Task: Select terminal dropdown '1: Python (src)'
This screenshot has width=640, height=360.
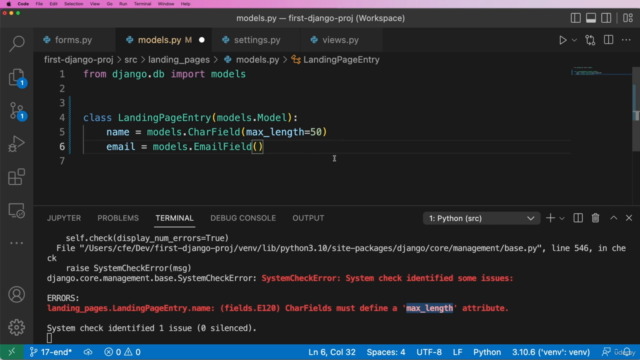Action: pyautogui.click(x=481, y=218)
